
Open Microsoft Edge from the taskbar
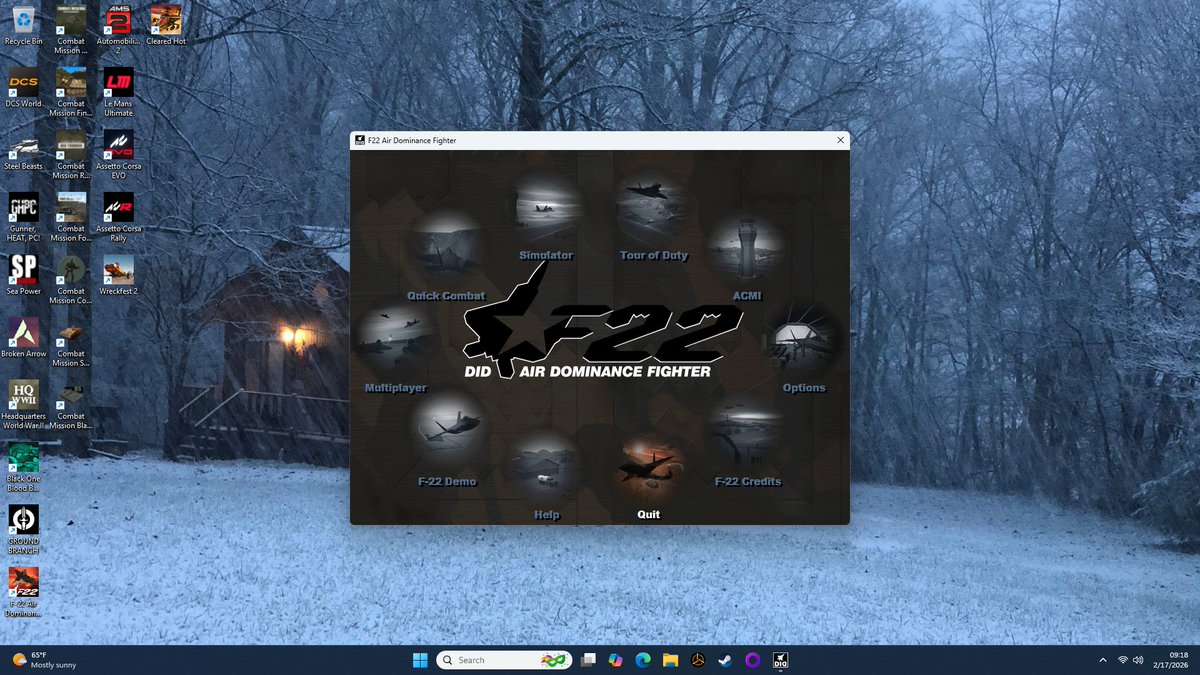pyautogui.click(x=643, y=660)
